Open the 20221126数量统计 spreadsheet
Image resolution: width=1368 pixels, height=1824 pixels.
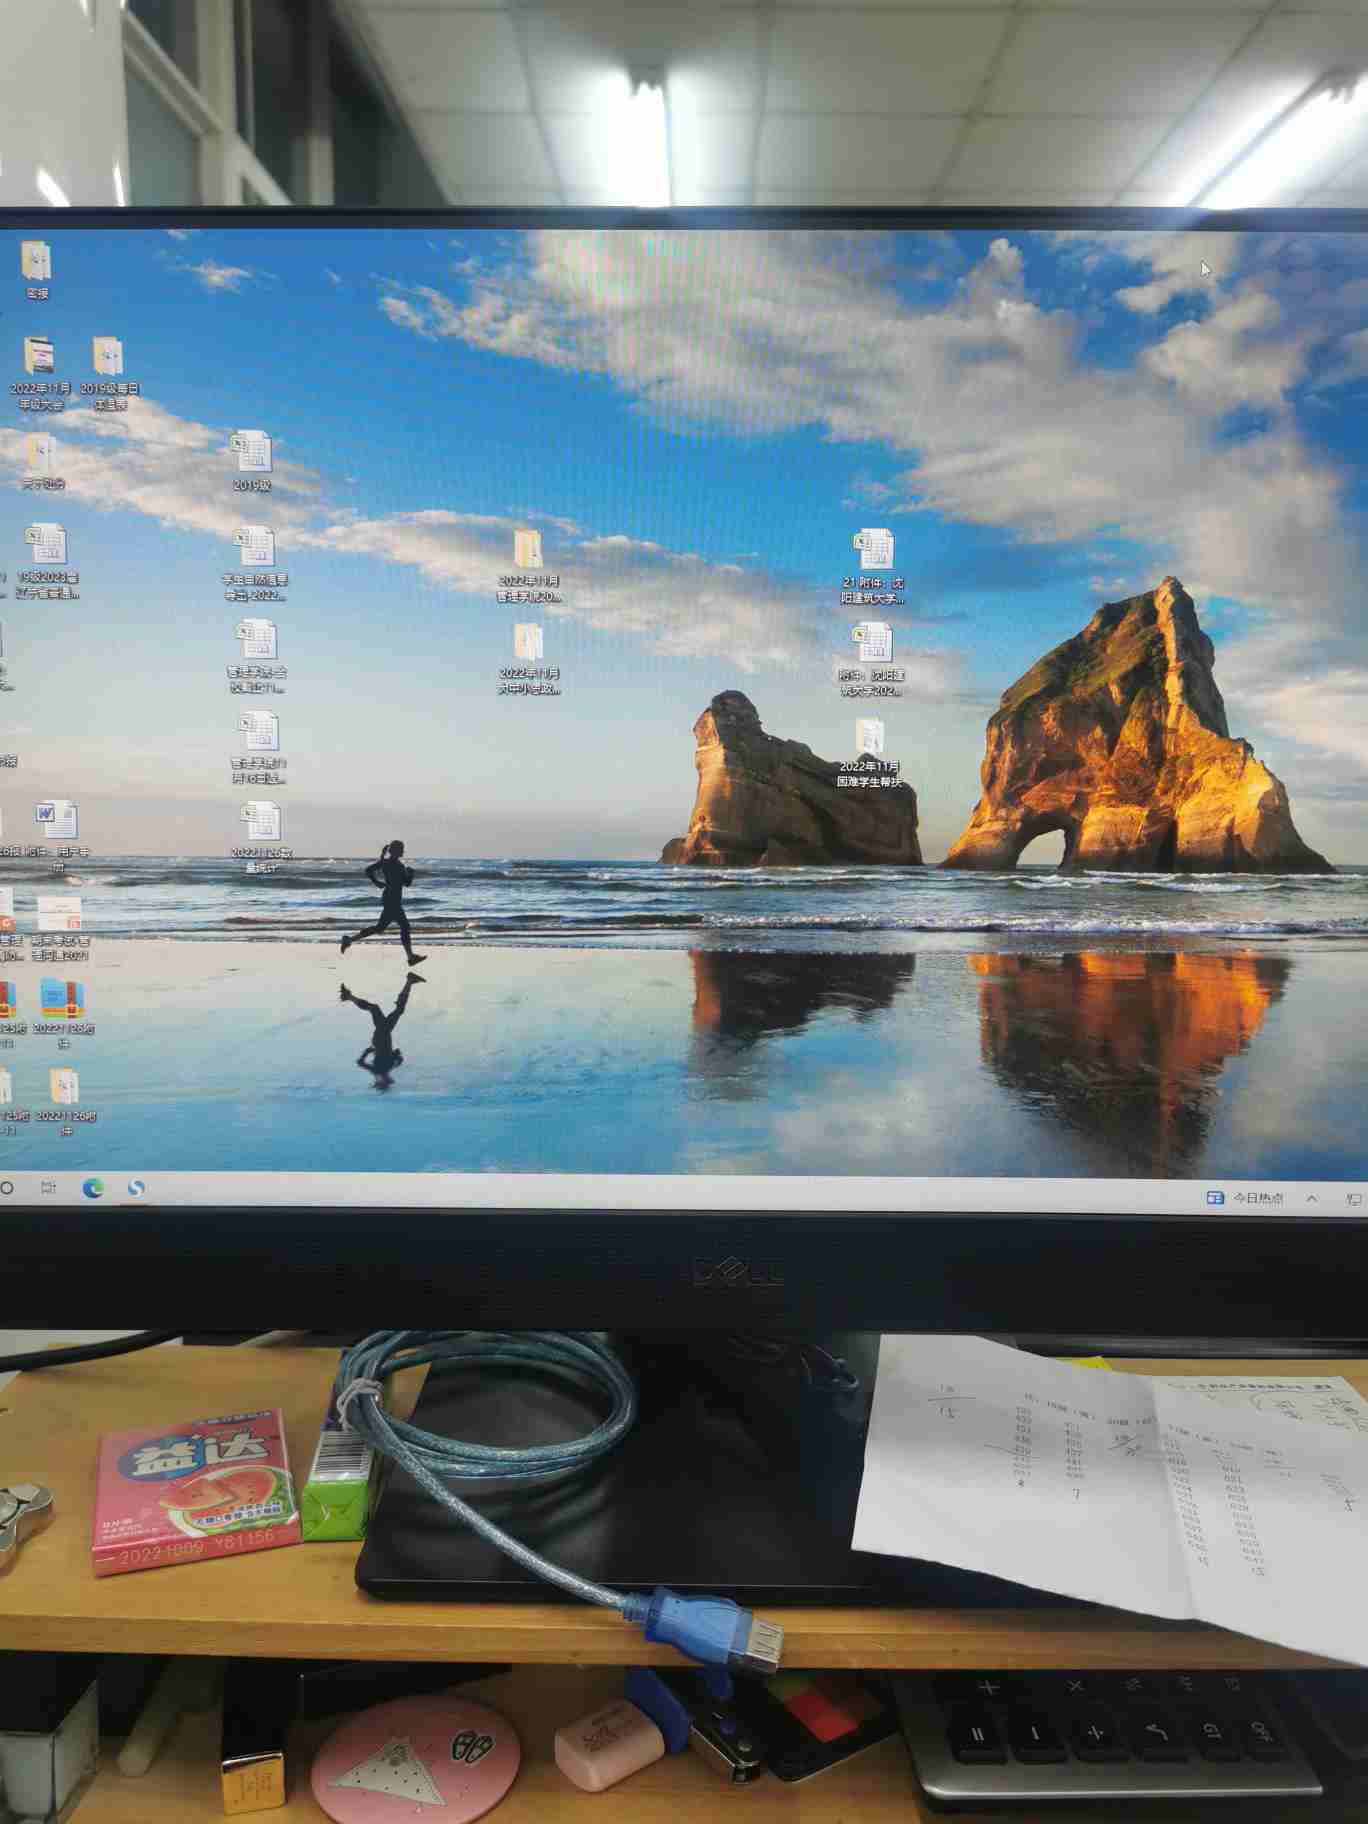[261, 824]
